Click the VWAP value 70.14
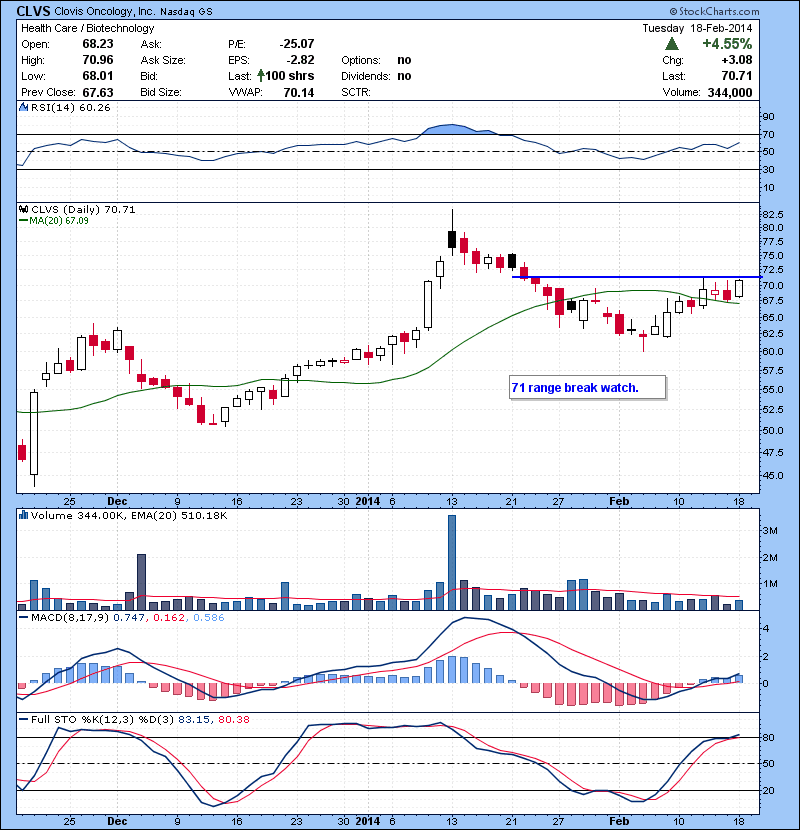Screen dimensions: 800x830 click(x=299, y=93)
